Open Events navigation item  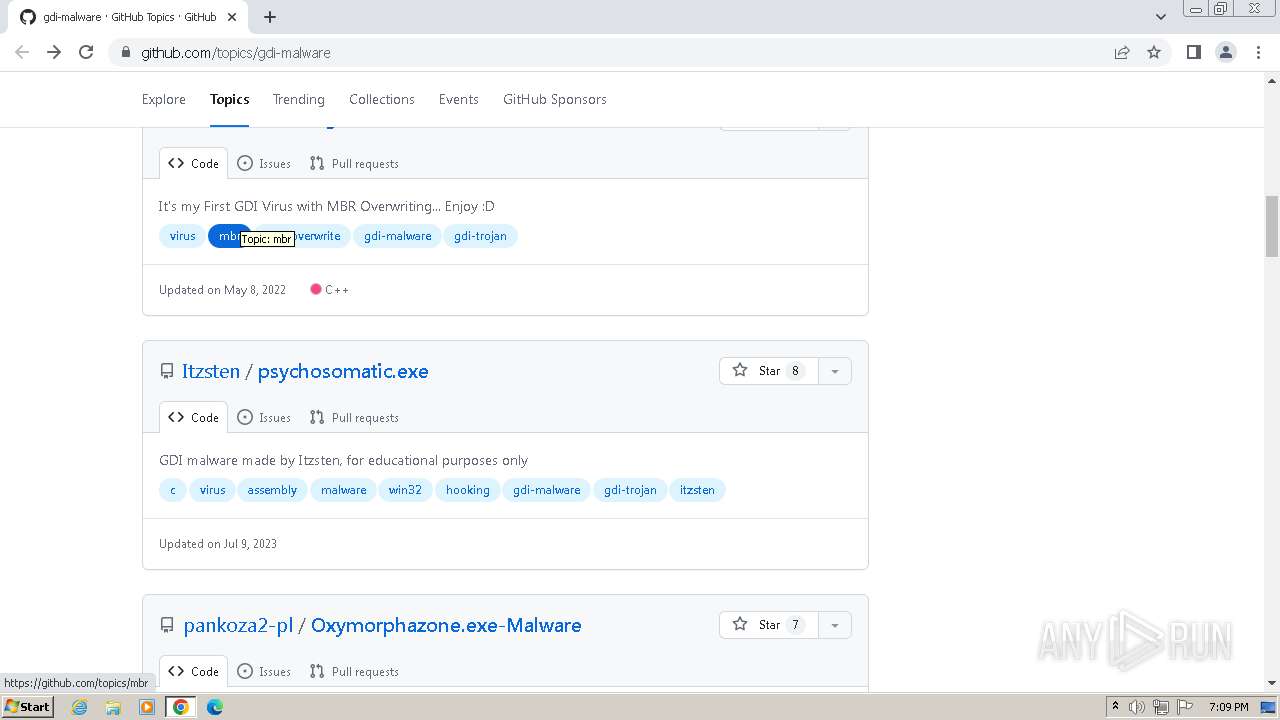coord(459,99)
